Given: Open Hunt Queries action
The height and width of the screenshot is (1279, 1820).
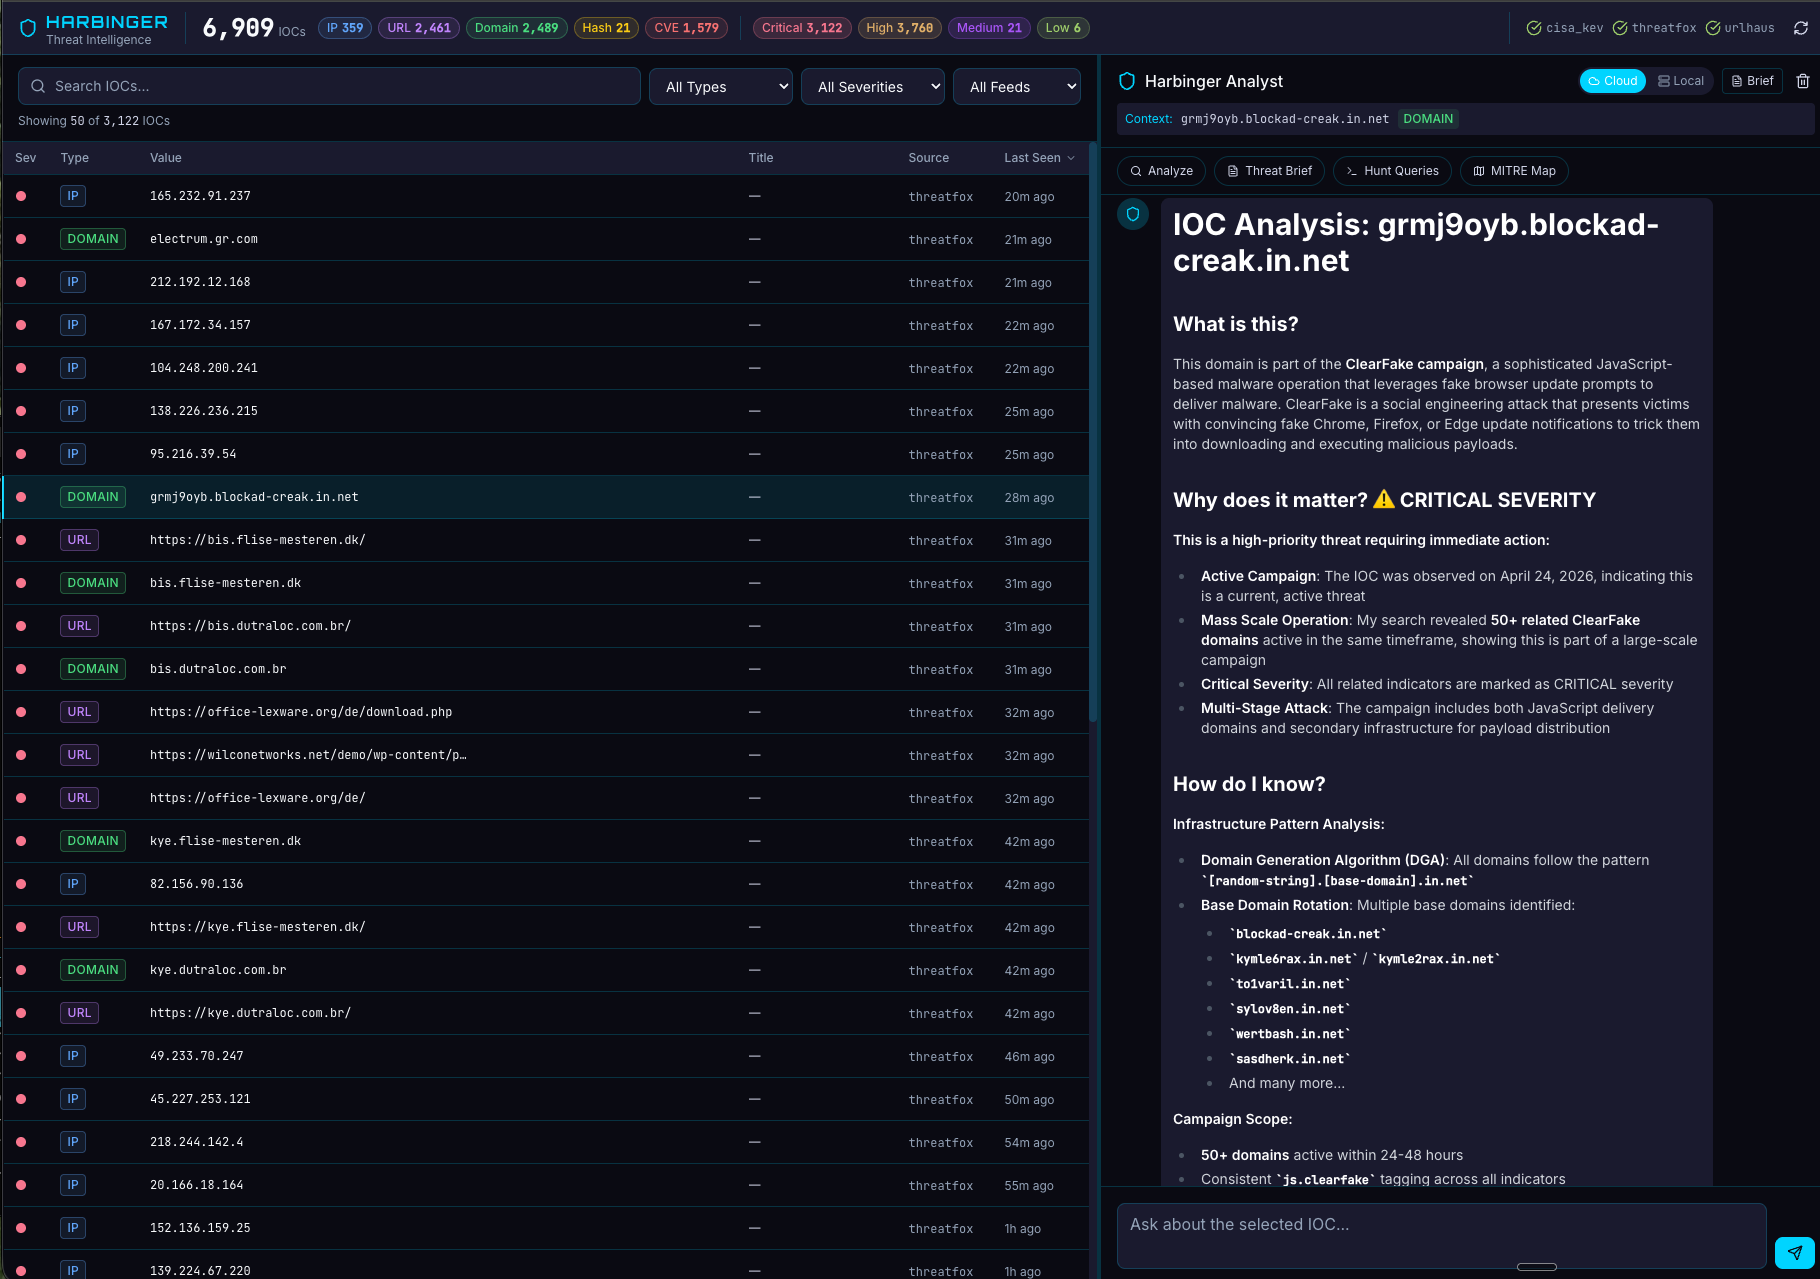Looking at the screenshot, I should (x=1392, y=171).
